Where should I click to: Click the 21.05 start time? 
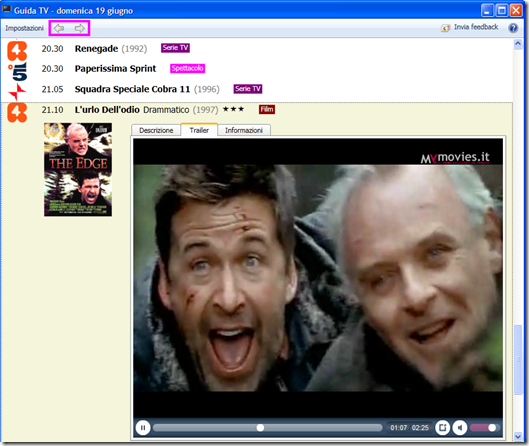pos(52,89)
